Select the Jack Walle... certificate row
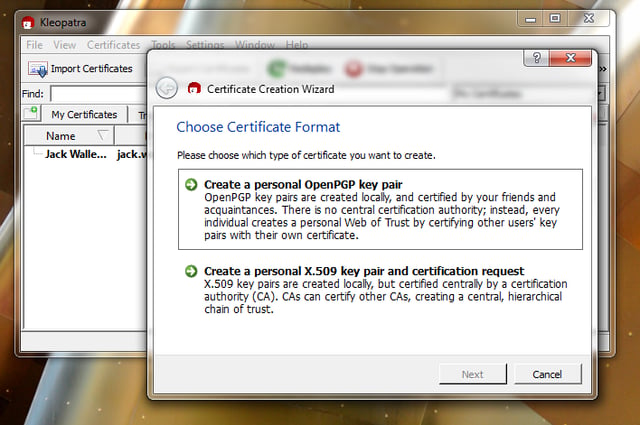This screenshot has width=640, height=425. pyautogui.click(x=86, y=154)
